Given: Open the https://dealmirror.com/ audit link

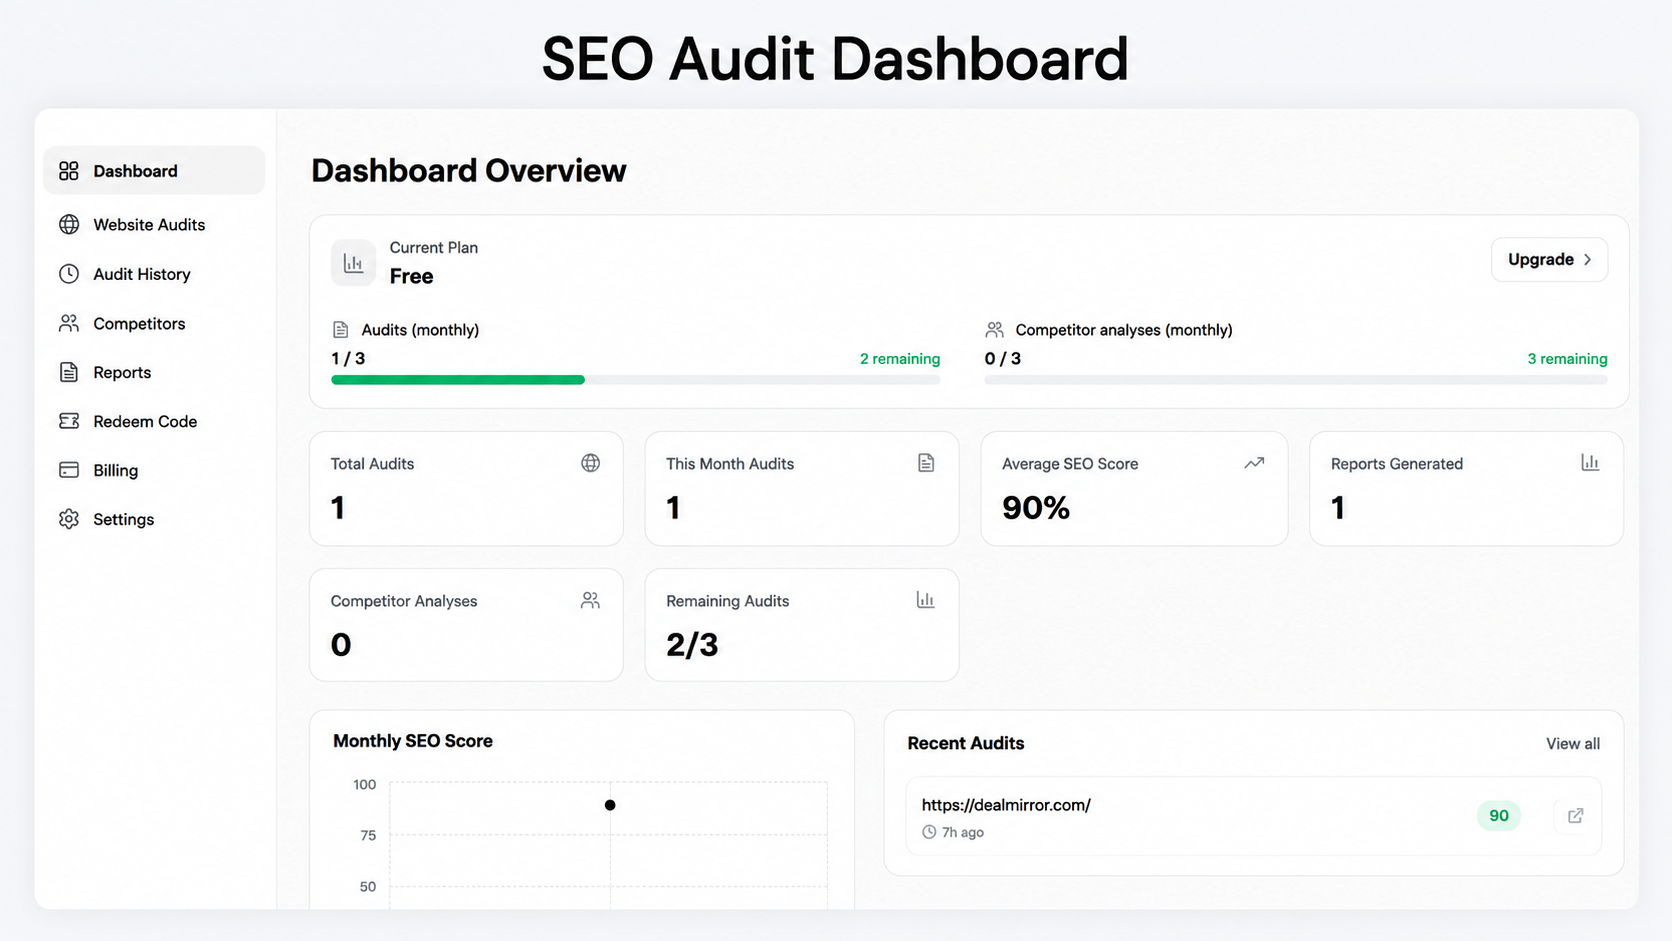Looking at the screenshot, I should (1006, 805).
